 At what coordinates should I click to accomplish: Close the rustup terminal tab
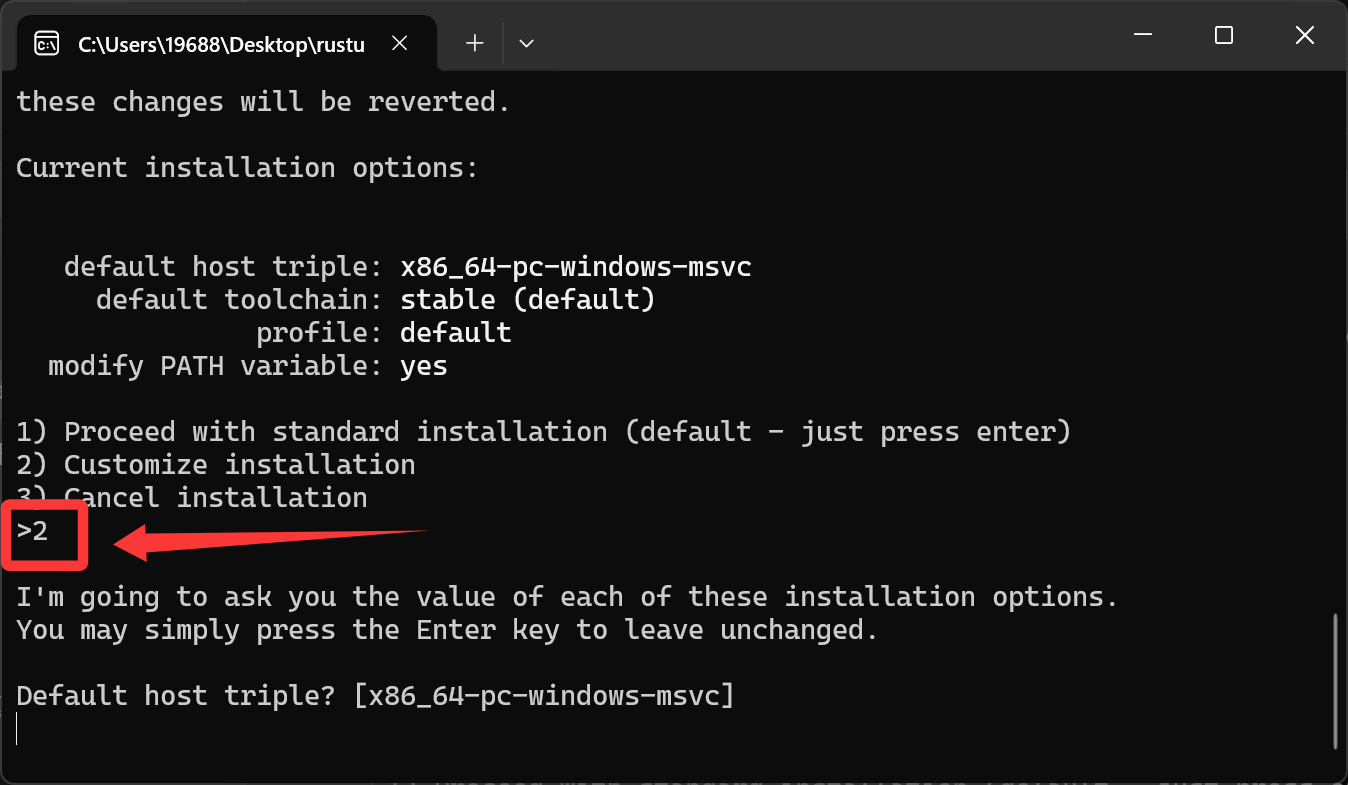click(x=399, y=44)
